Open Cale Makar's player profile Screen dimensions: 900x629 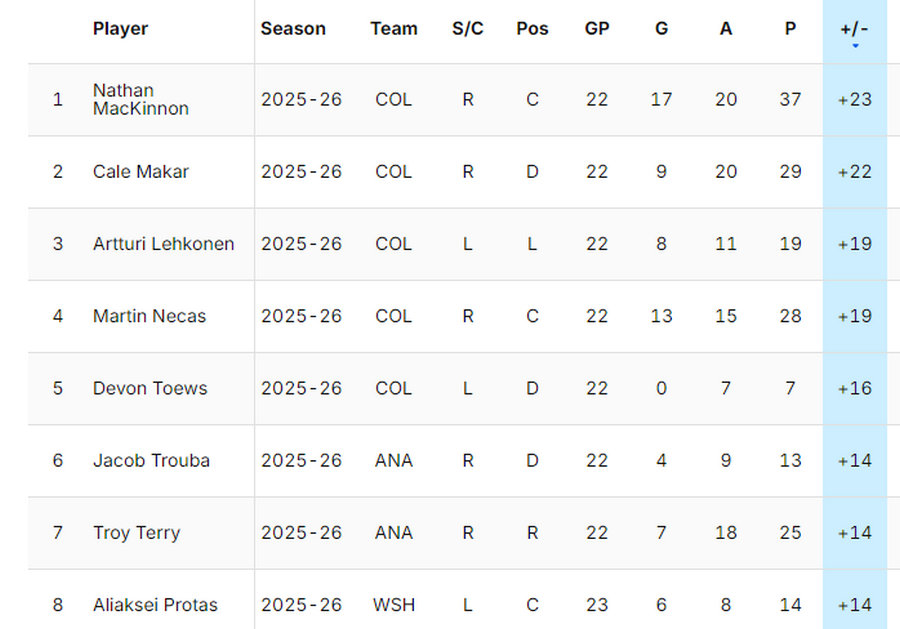click(140, 172)
